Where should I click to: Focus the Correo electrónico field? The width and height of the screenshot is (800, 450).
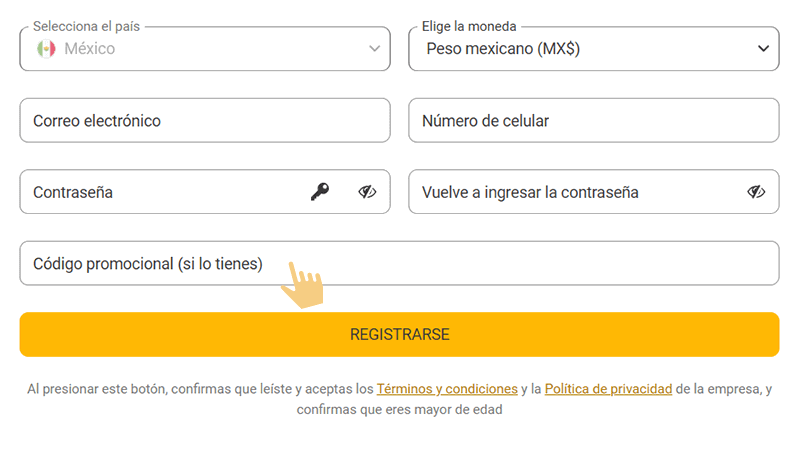(x=205, y=121)
